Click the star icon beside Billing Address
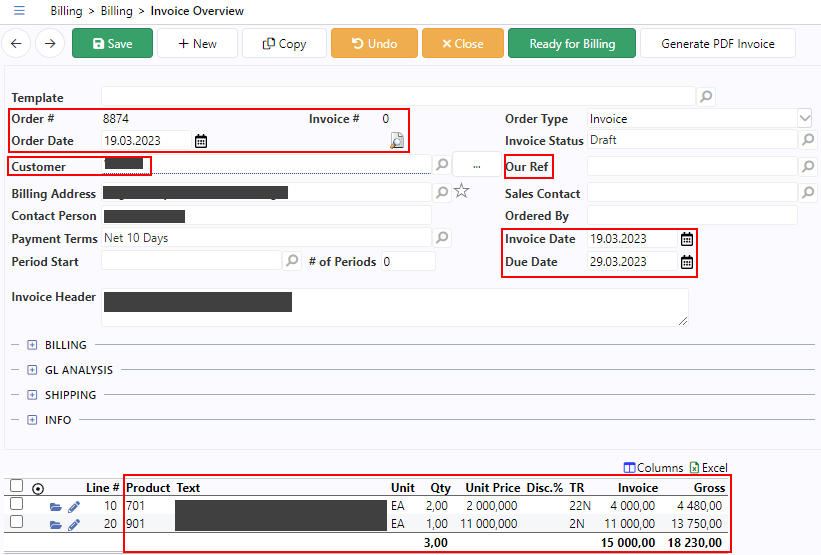The image size is (821, 555). point(461,192)
